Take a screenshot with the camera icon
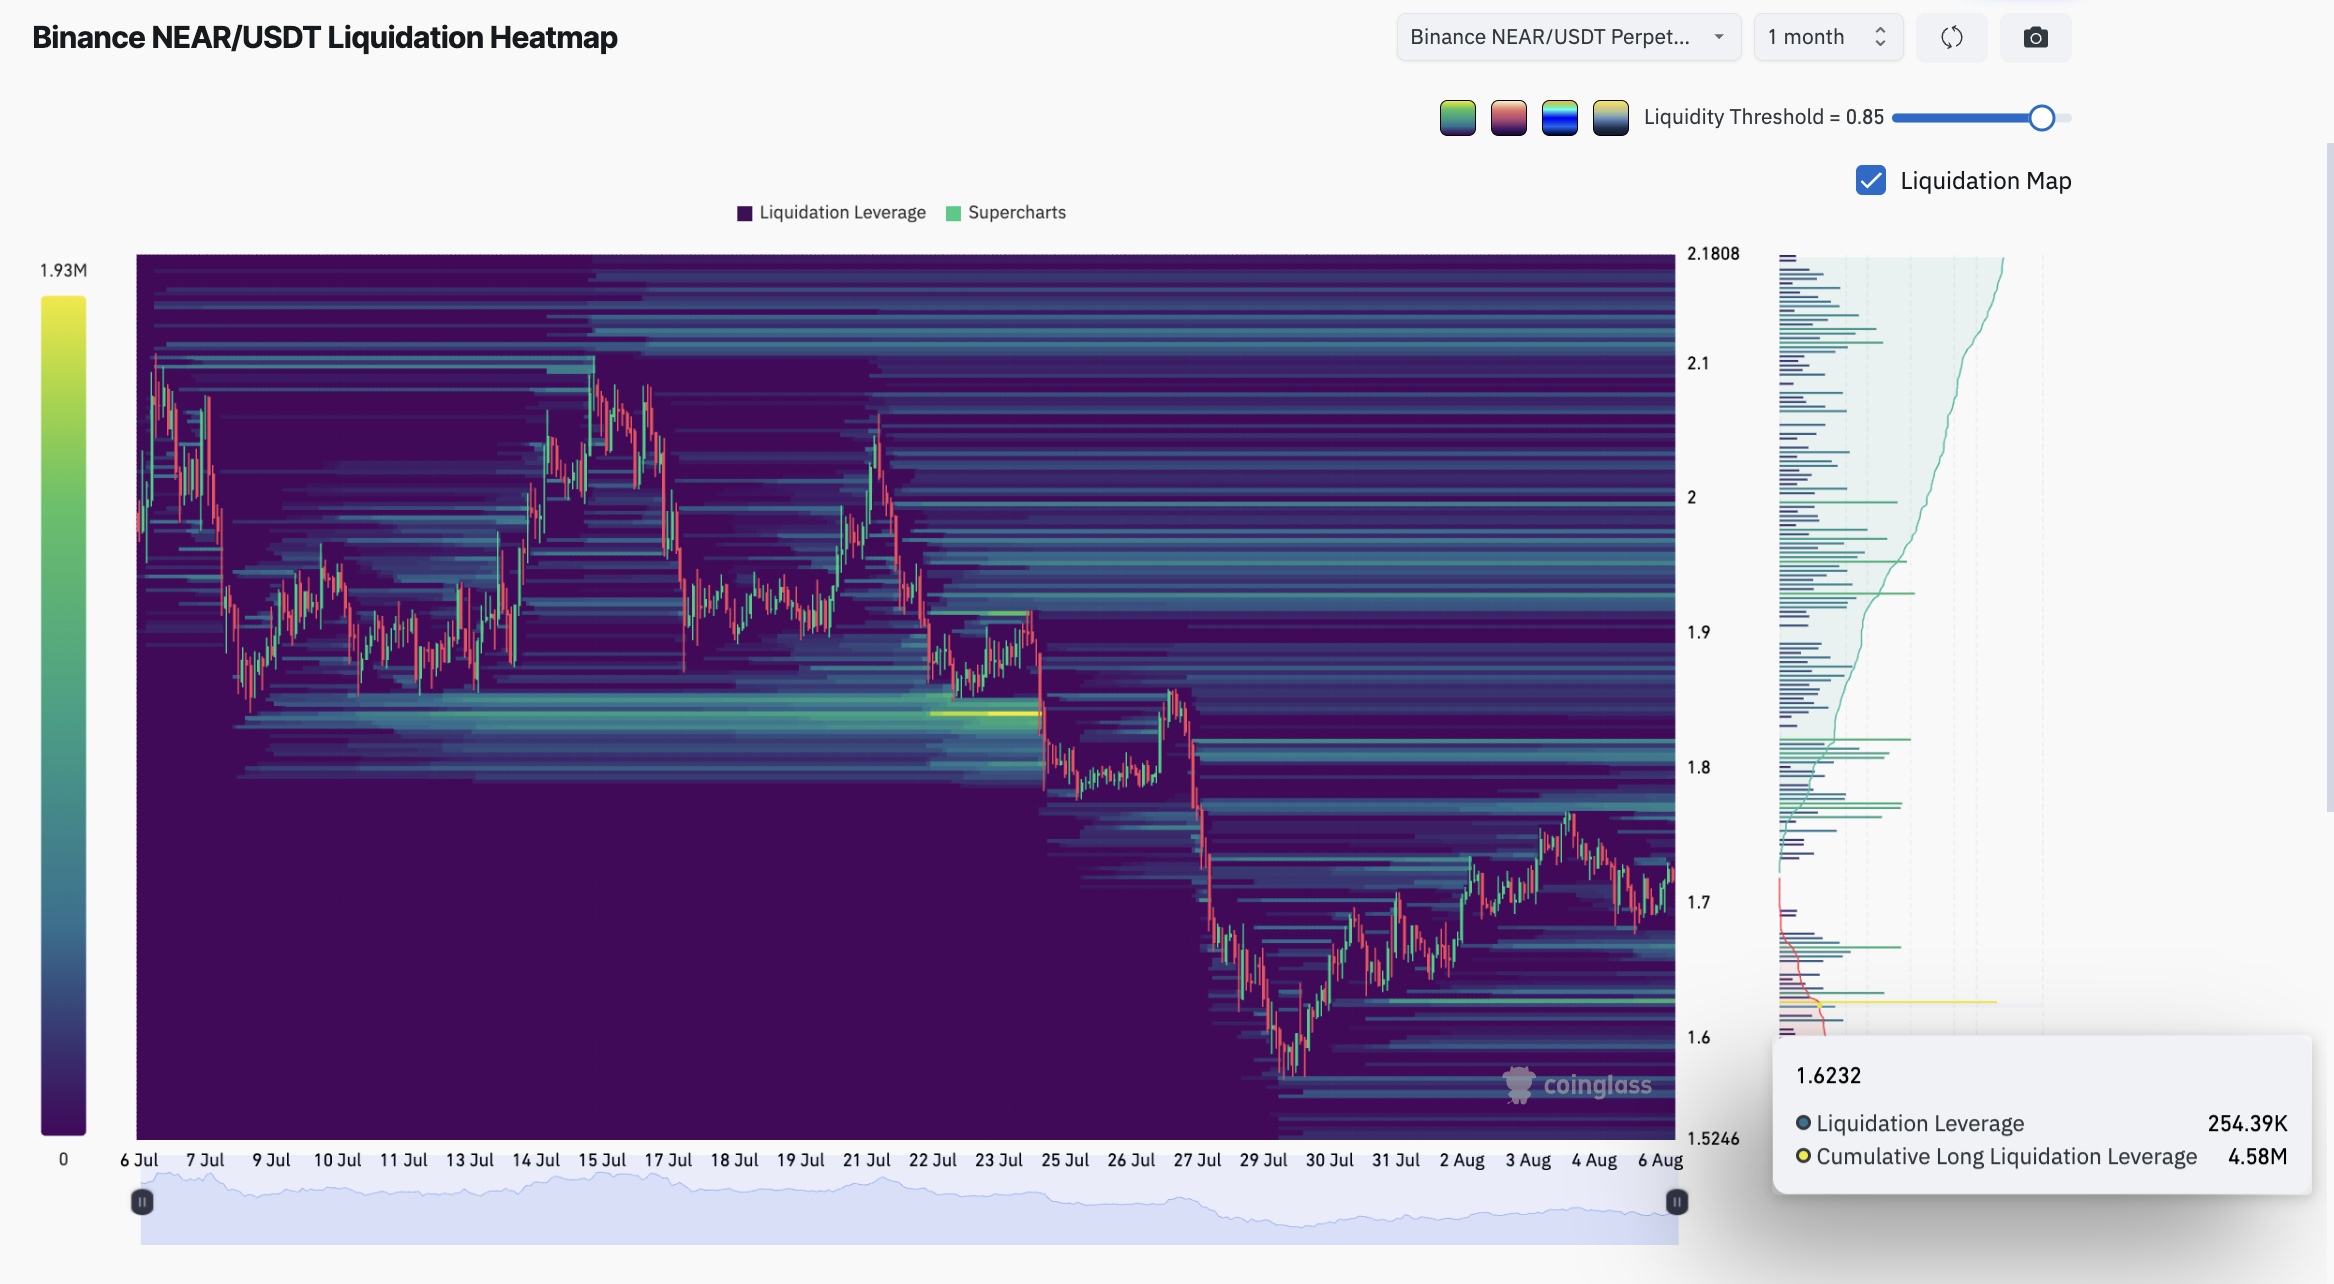The width and height of the screenshot is (2334, 1284). pyautogui.click(x=2035, y=38)
